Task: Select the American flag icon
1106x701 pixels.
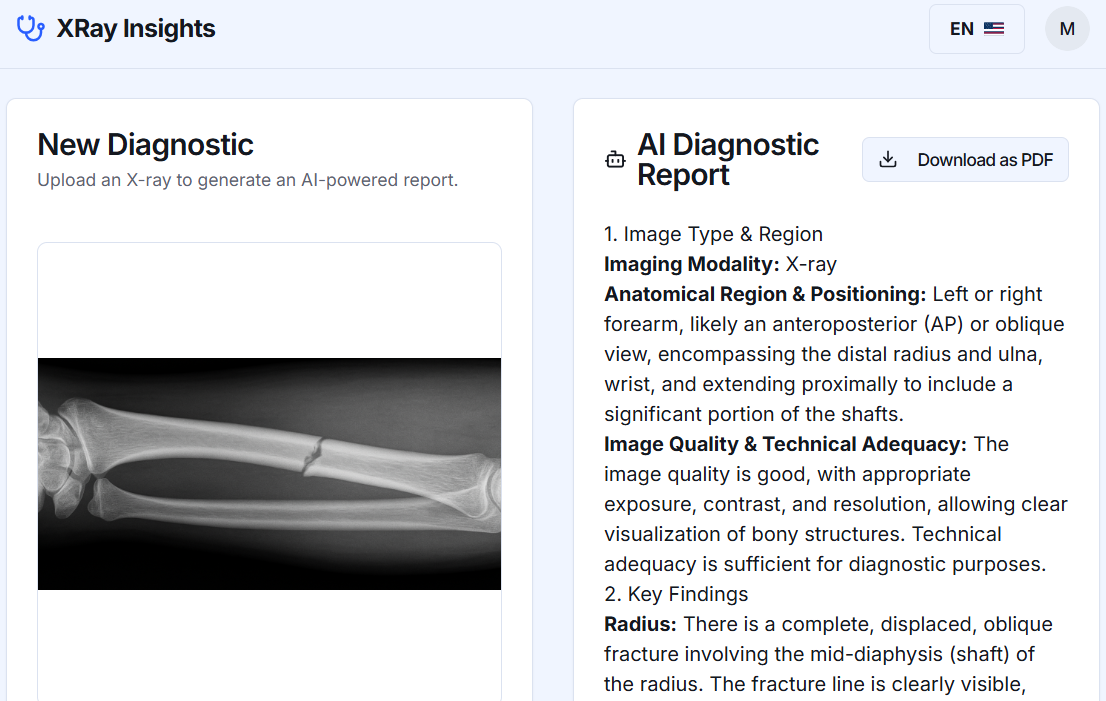Action: tap(994, 29)
